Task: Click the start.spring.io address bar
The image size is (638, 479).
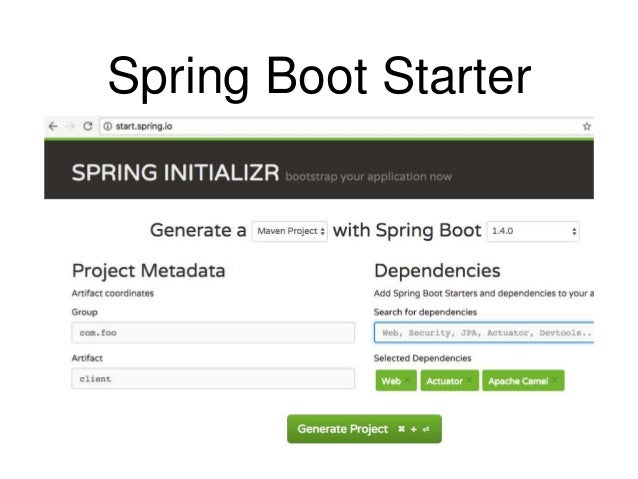Action: [x=342, y=126]
